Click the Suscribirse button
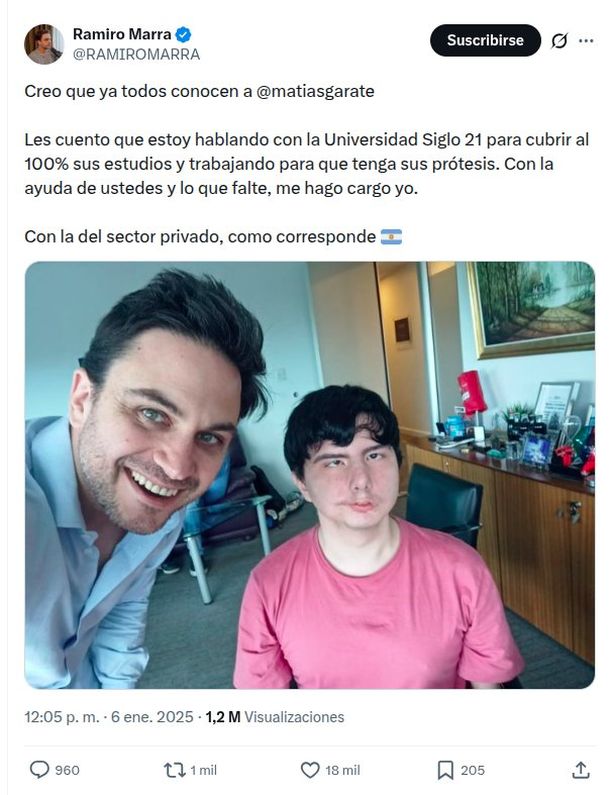610x795 pixels. coord(485,40)
